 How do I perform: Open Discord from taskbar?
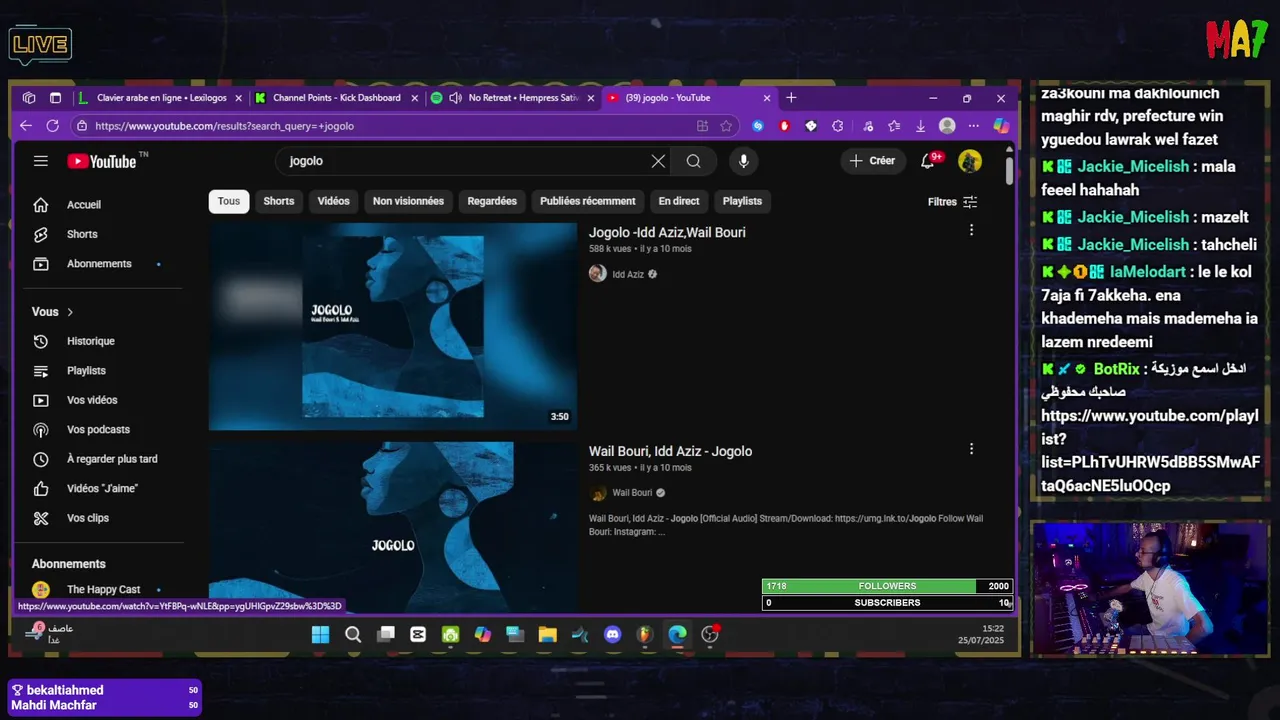point(613,635)
